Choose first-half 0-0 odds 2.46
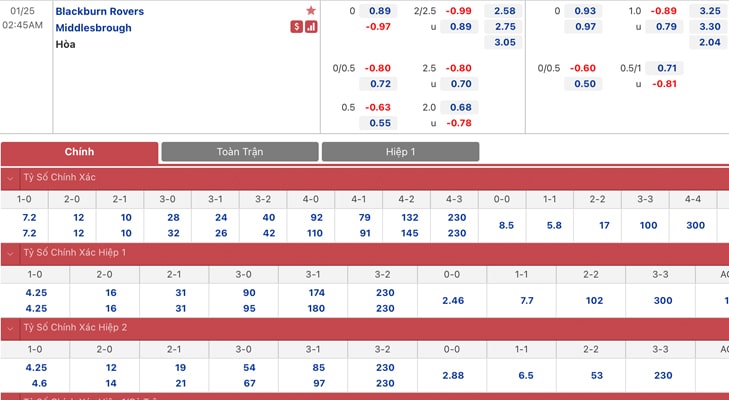Viewport: 729px width, 400px height. click(x=452, y=301)
